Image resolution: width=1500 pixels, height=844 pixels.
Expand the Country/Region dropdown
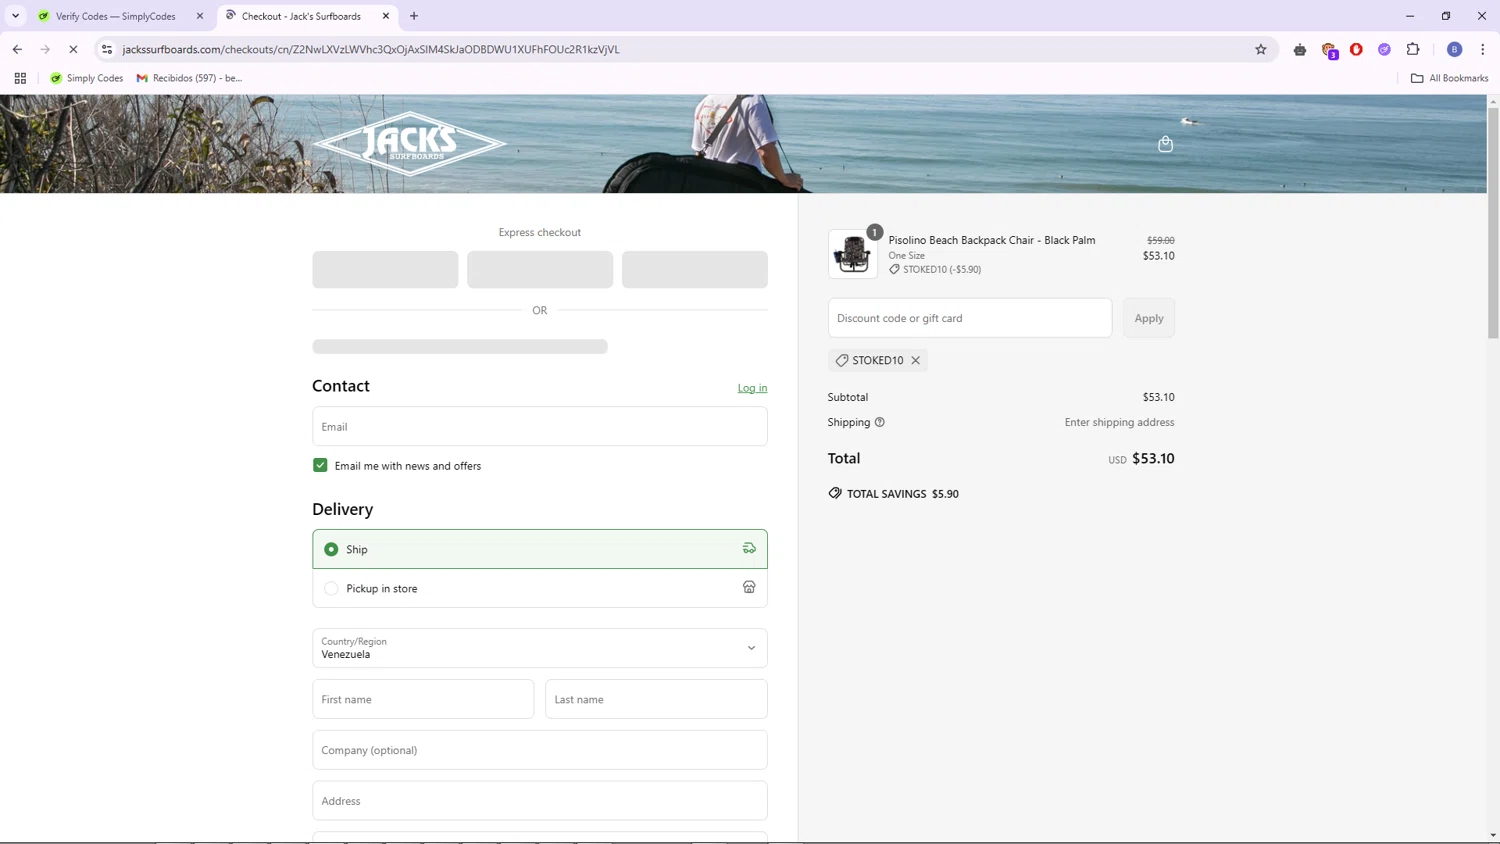(x=540, y=648)
